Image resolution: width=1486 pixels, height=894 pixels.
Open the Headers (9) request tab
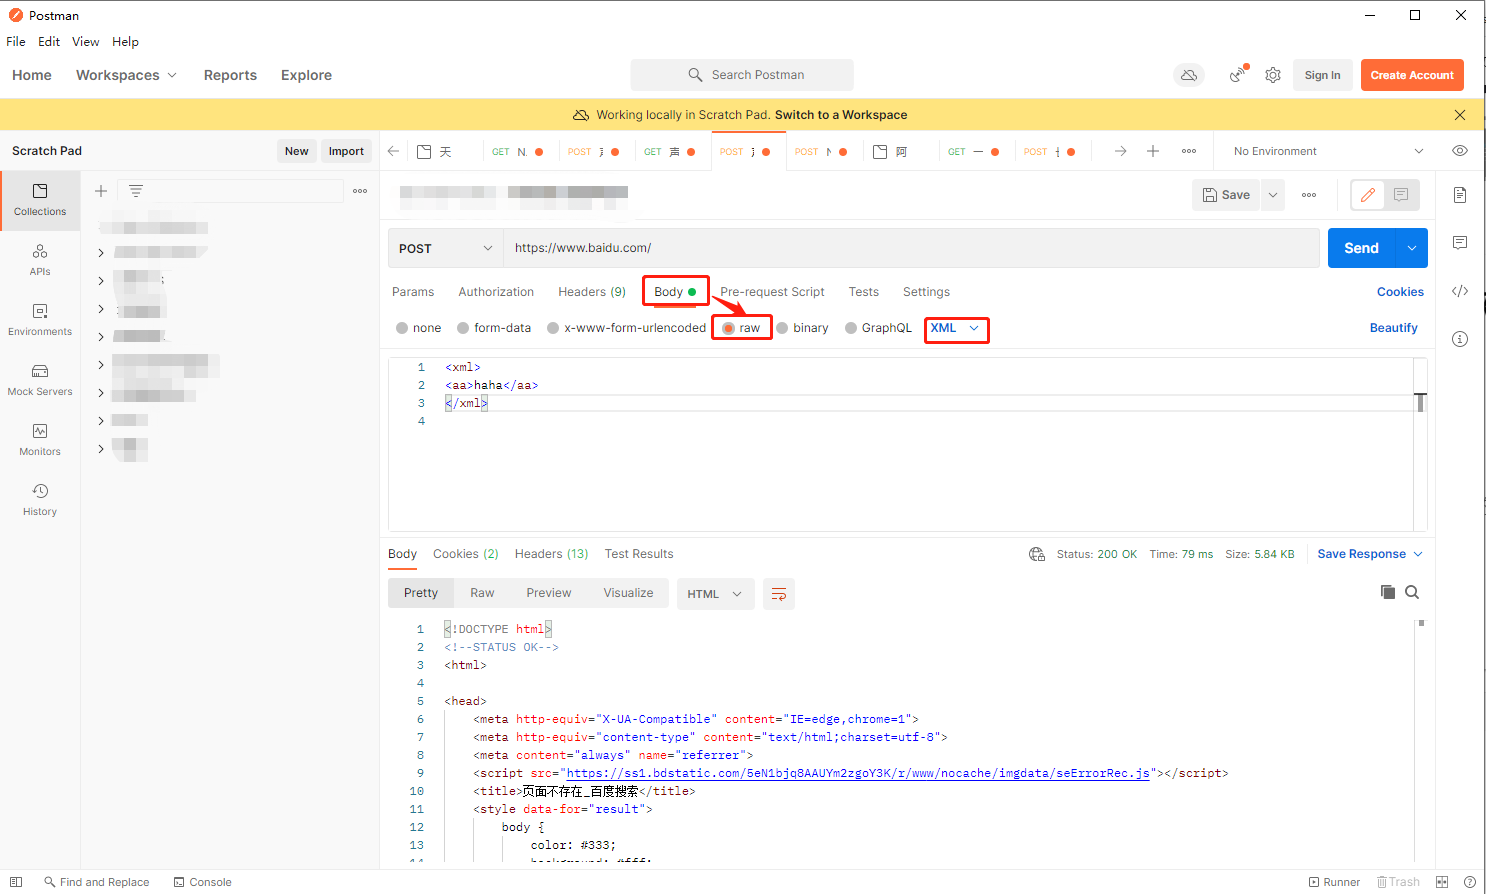(592, 292)
